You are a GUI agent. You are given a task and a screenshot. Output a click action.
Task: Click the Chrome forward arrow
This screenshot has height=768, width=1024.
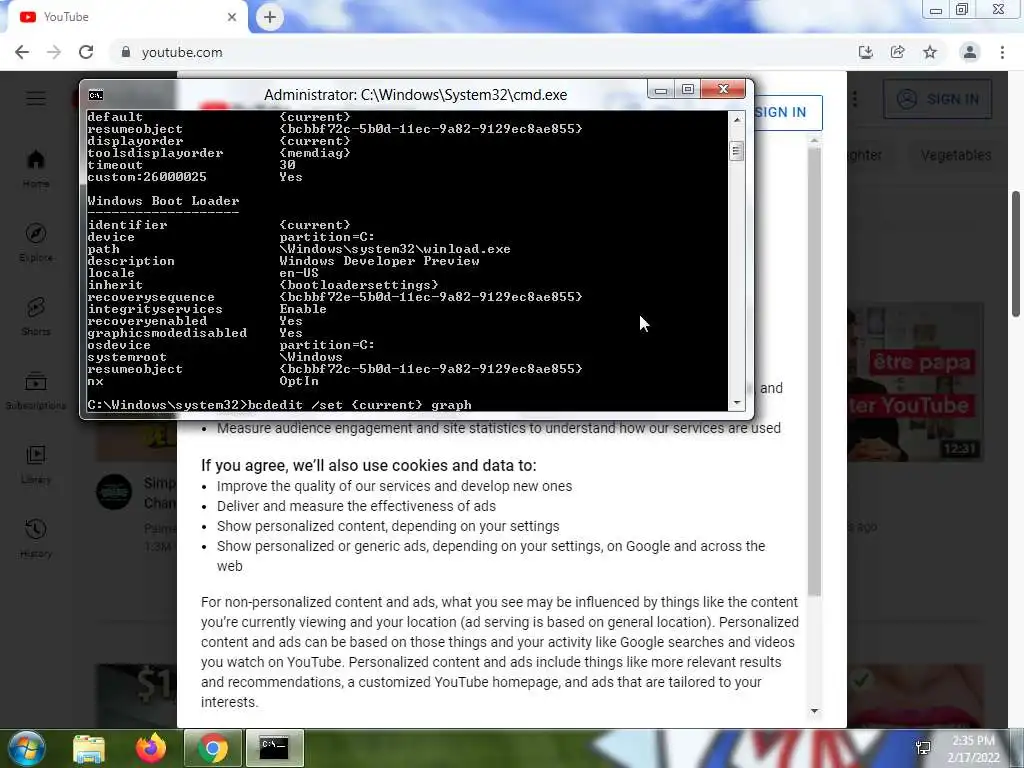[54, 52]
